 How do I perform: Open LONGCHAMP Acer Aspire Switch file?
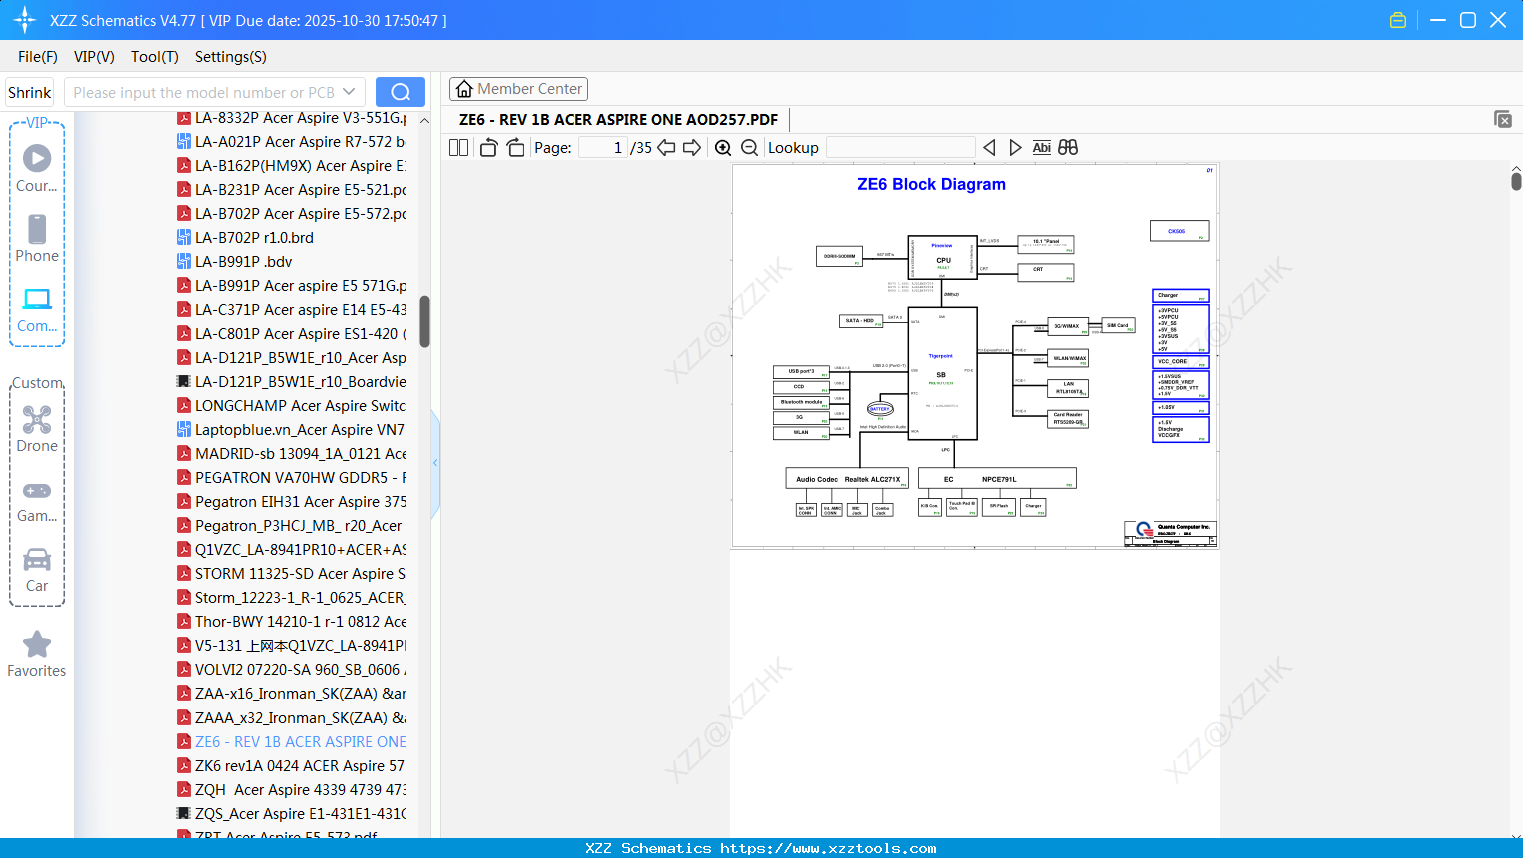click(x=292, y=406)
